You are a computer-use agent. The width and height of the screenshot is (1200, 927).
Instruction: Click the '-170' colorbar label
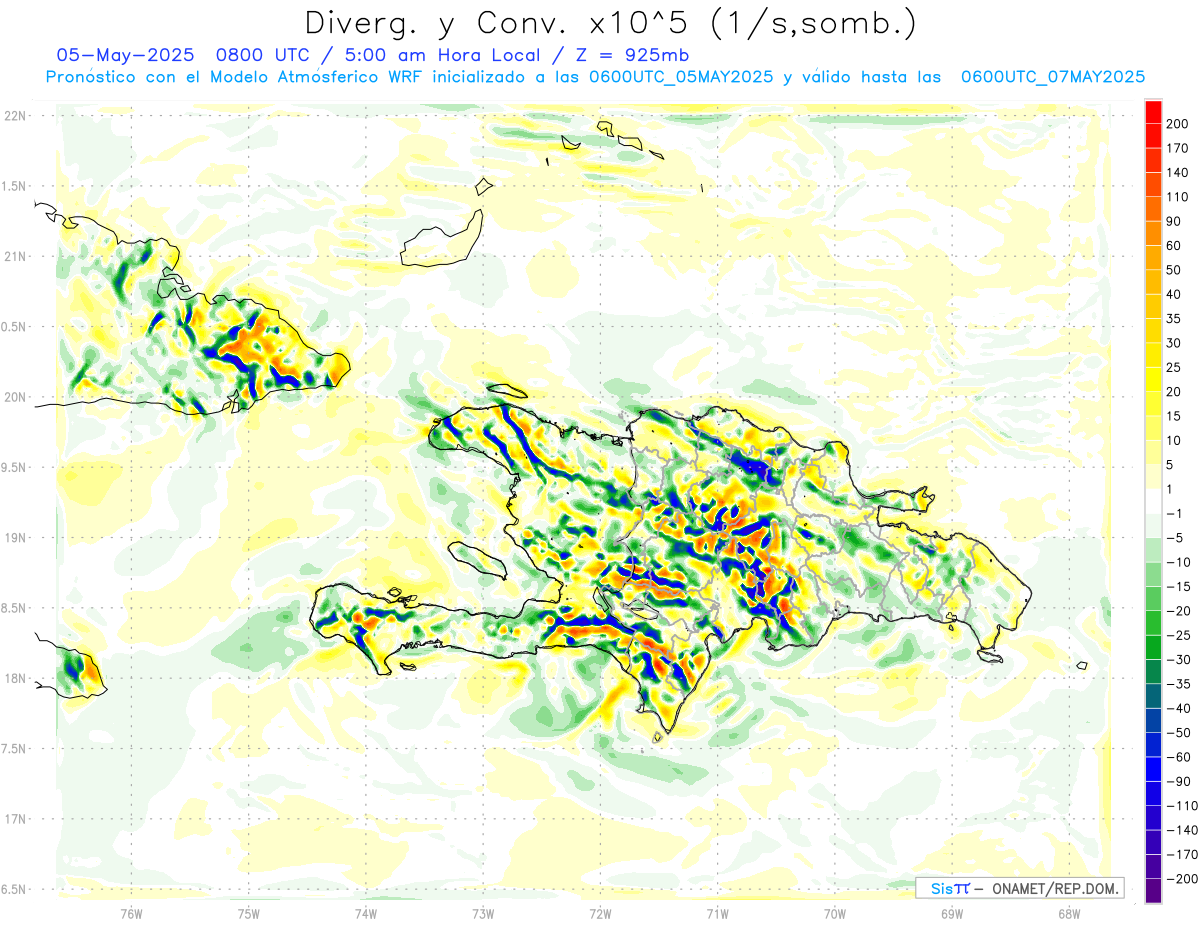point(1181,856)
